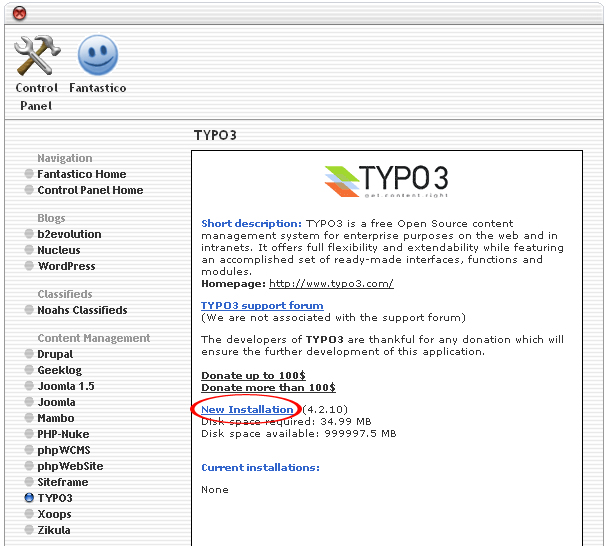Viewport: 606px width, 546px height.
Task: Click 'Disk space available: 999997.5 MB'
Action: (x=299, y=434)
